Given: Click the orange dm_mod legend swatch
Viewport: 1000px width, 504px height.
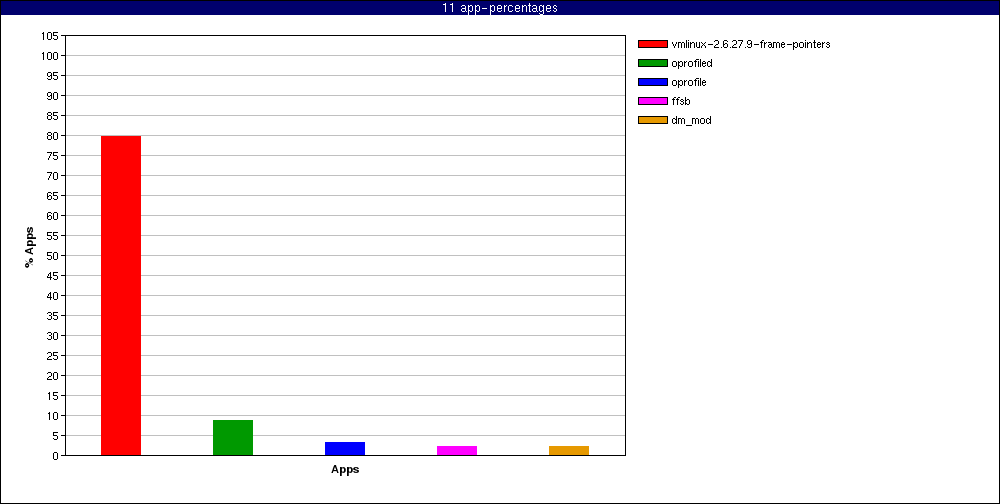Looking at the screenshot, I should 652,120.
